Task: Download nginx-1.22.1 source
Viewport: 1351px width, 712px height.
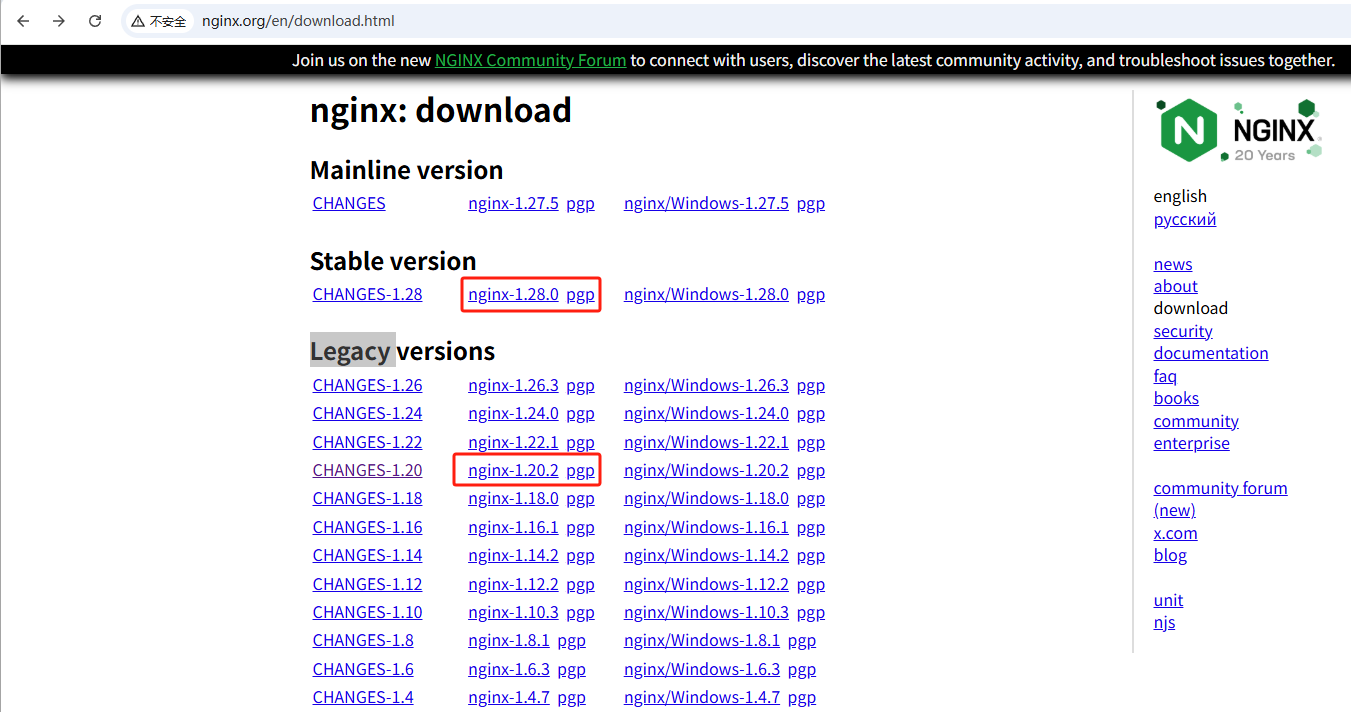Action: click(513, 442)
